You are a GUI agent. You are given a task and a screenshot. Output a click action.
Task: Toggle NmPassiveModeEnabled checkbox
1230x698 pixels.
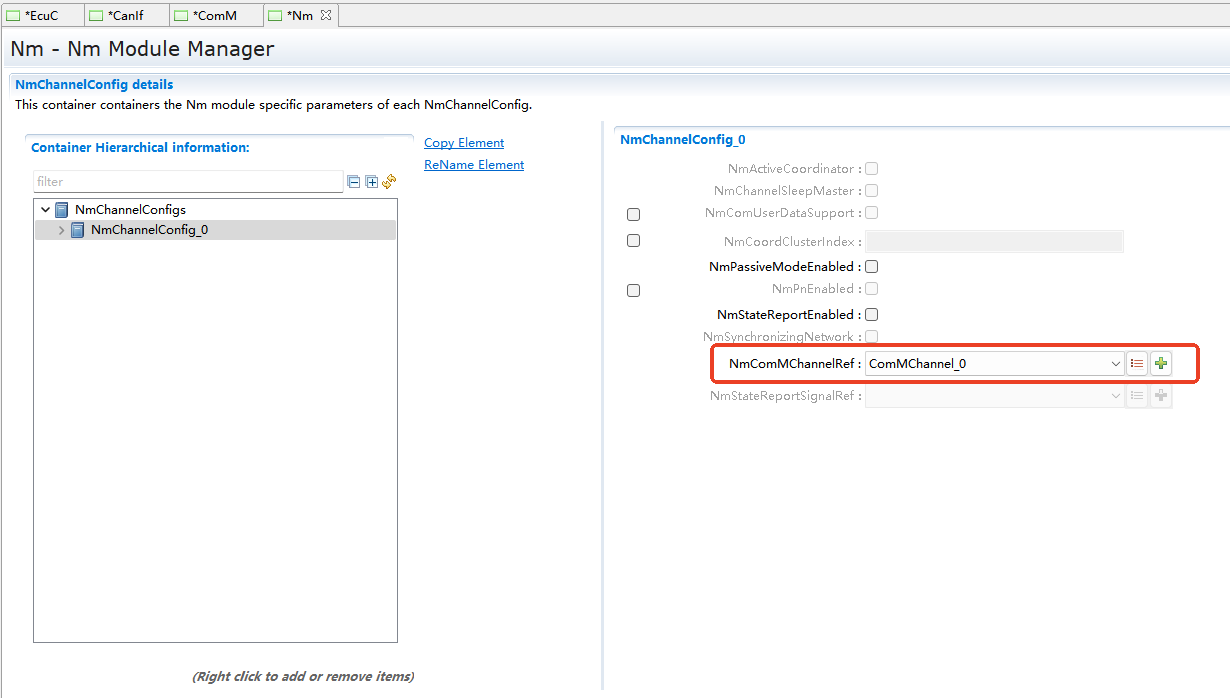tap(871, 267)
